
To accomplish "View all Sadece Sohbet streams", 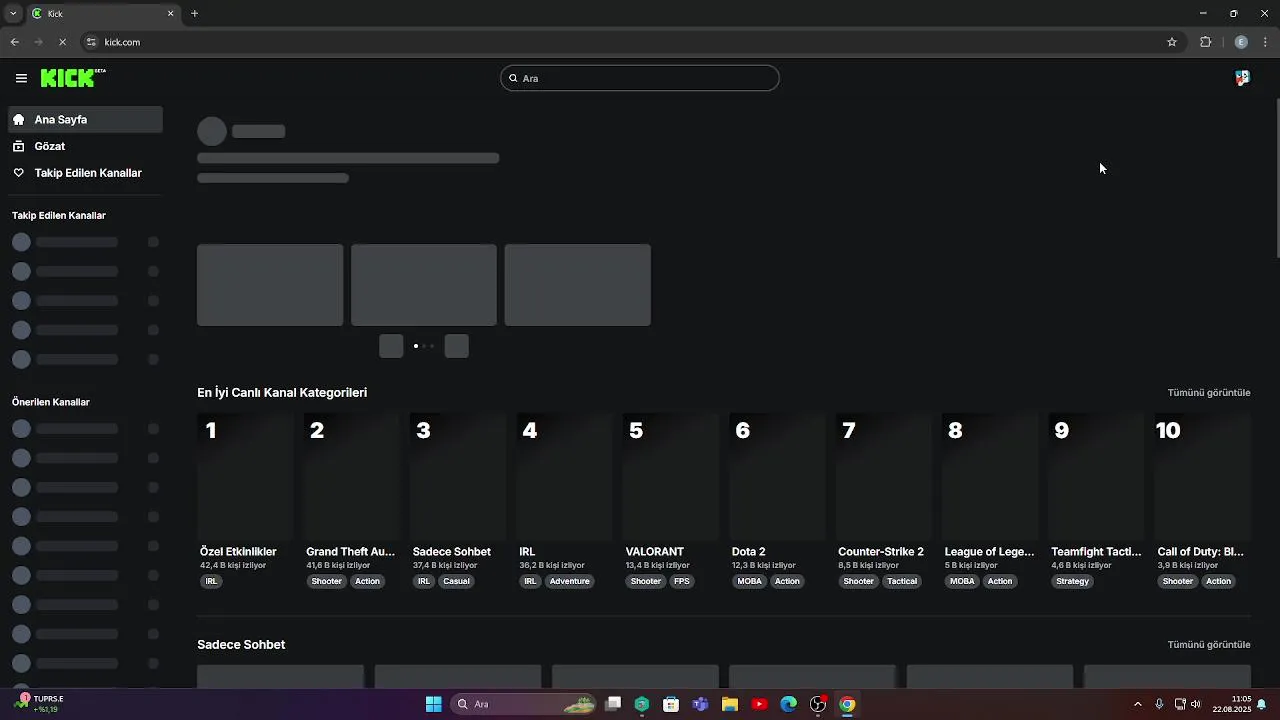I will [x=1209, y=644].
